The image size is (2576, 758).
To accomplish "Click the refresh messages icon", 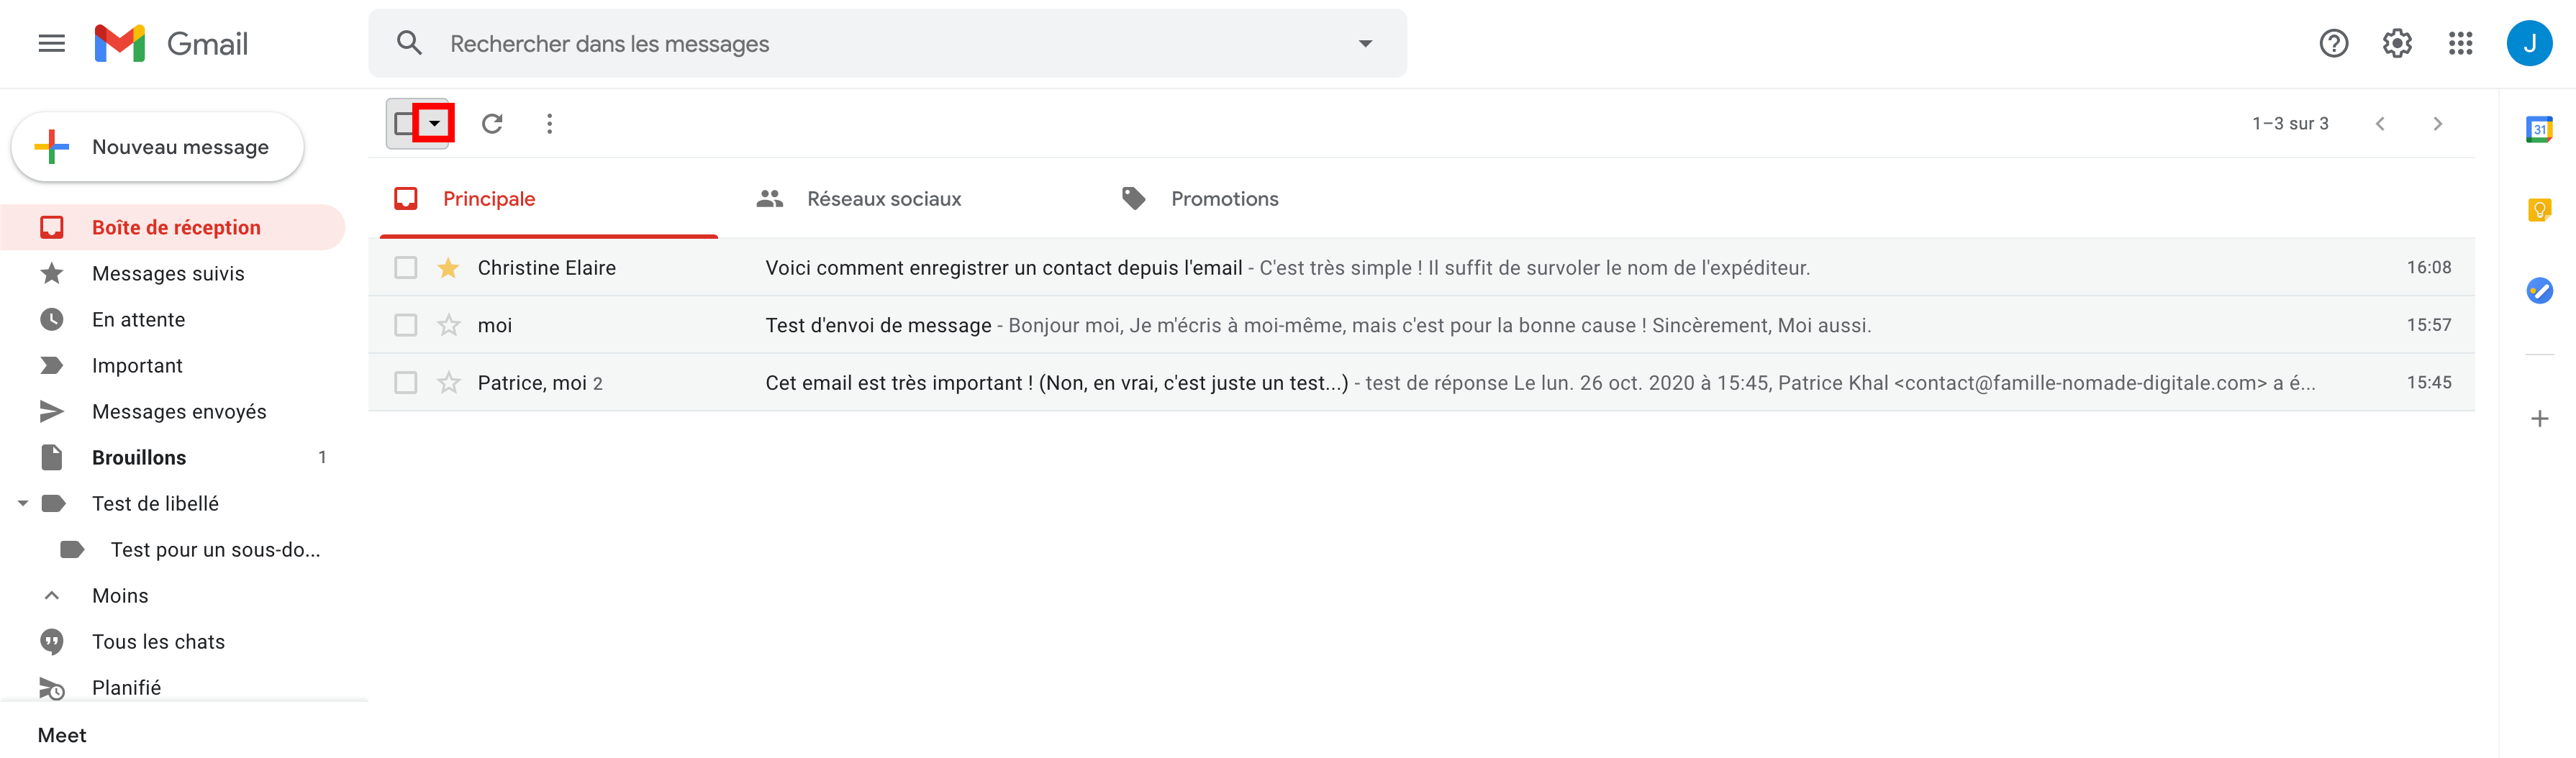I will point(492,124).
